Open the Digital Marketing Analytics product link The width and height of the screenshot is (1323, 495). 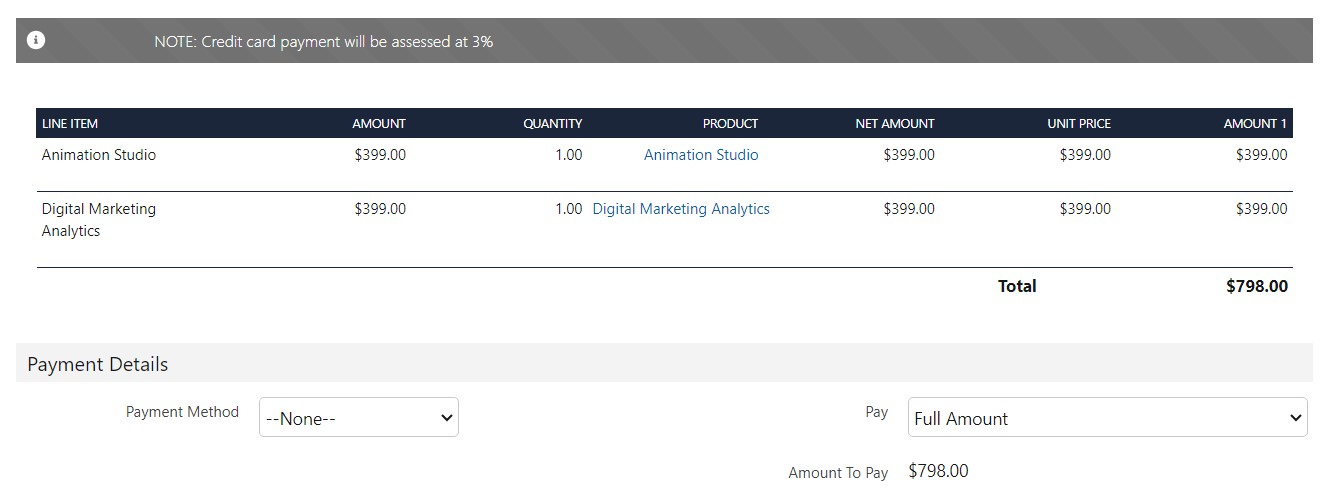681,209
